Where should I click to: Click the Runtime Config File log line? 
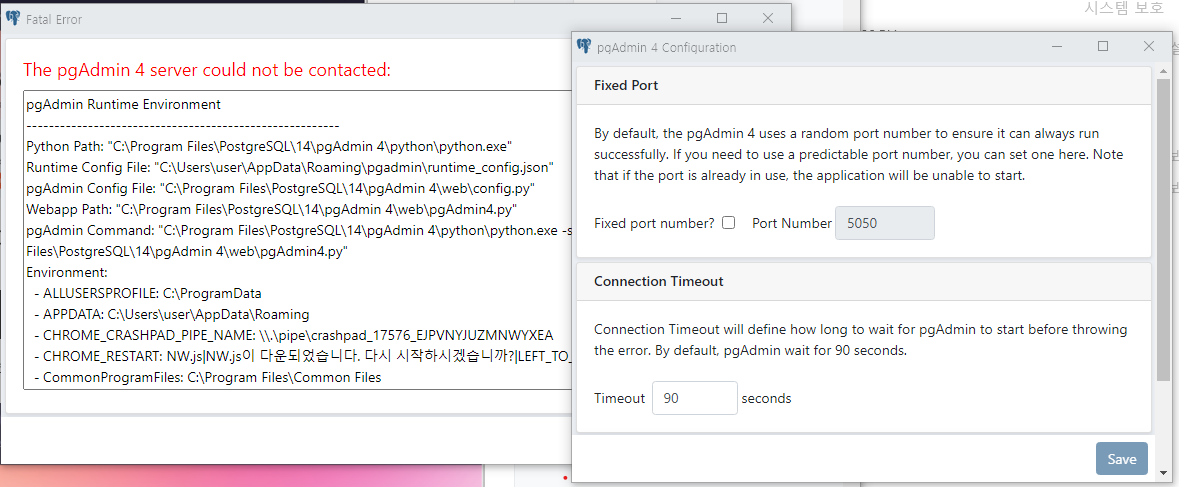[x=290, y=166]
